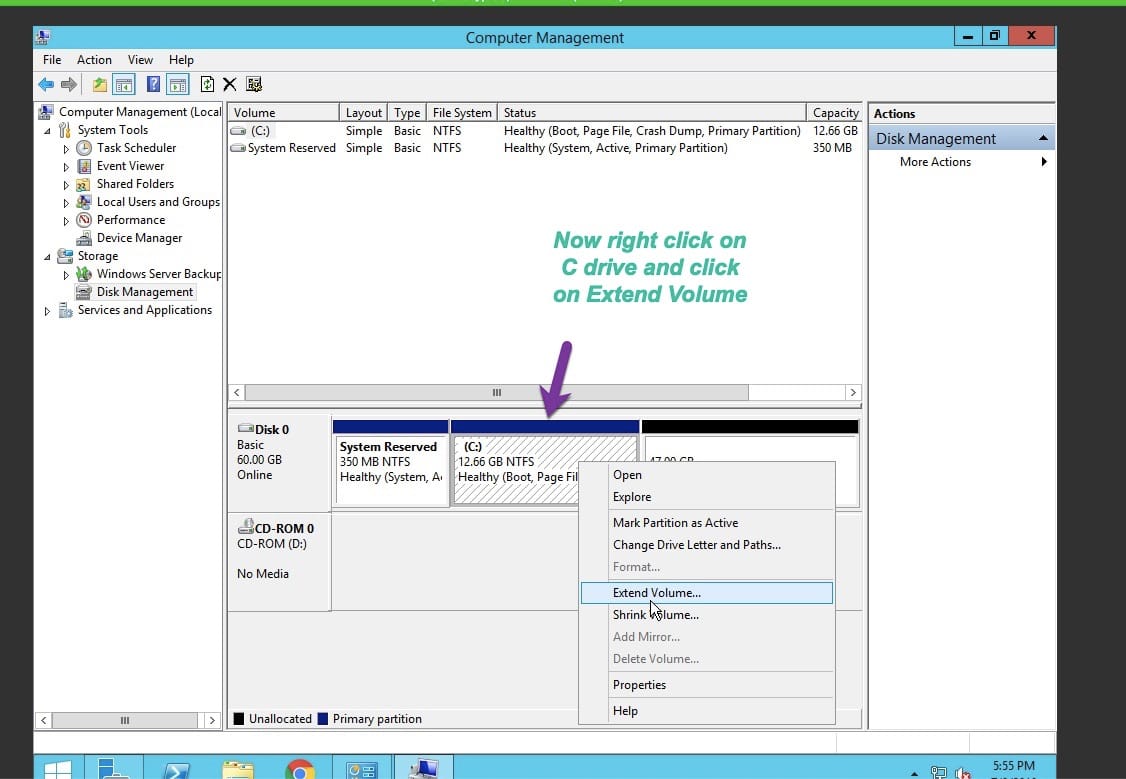Collapse the Storage tree node
Screen dimensions: 1126x779
pyautogui.click(x=46, y=256)
